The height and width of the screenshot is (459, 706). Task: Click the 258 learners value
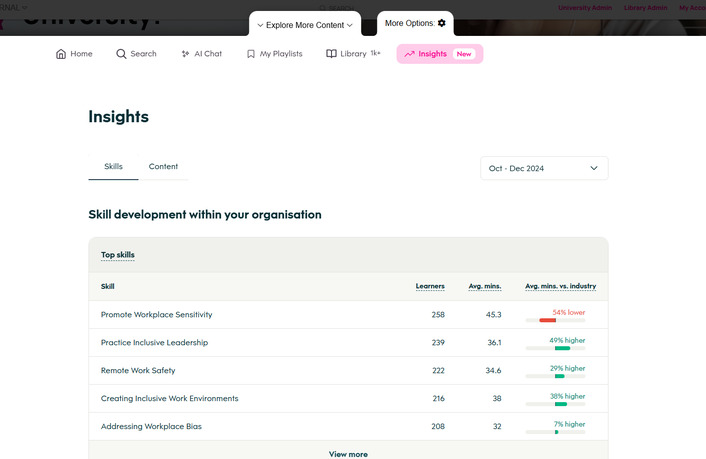tap(438, 315)
